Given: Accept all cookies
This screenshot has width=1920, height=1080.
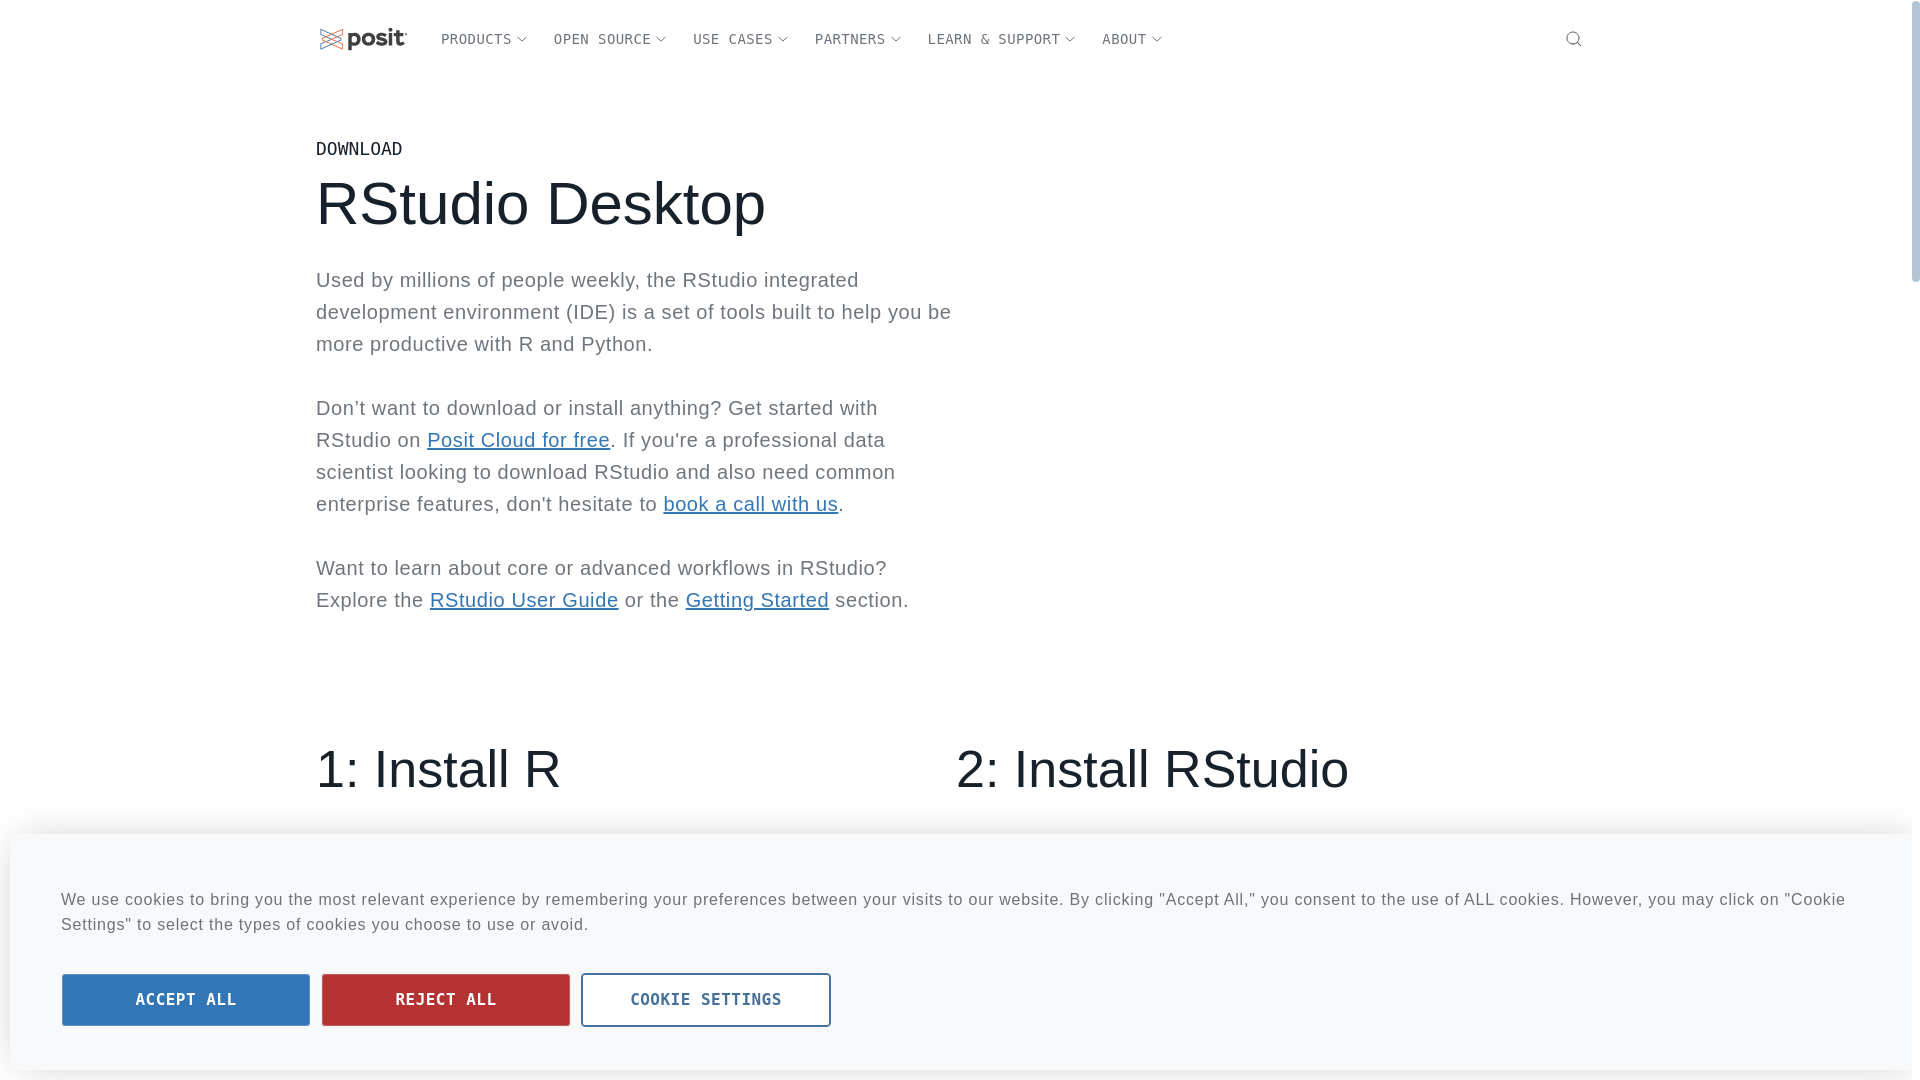Looking at the screenshot, I should coord(186,1000).
